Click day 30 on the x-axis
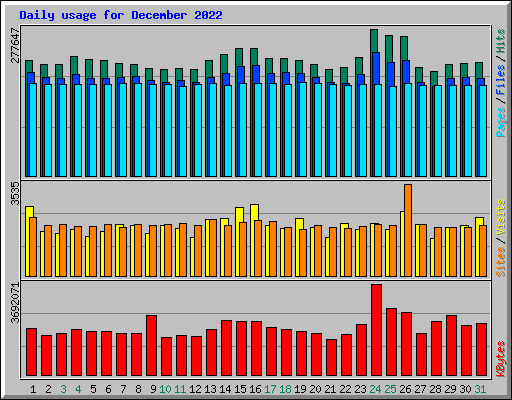This screenshot has width=512, height=400. coord(465,389)
